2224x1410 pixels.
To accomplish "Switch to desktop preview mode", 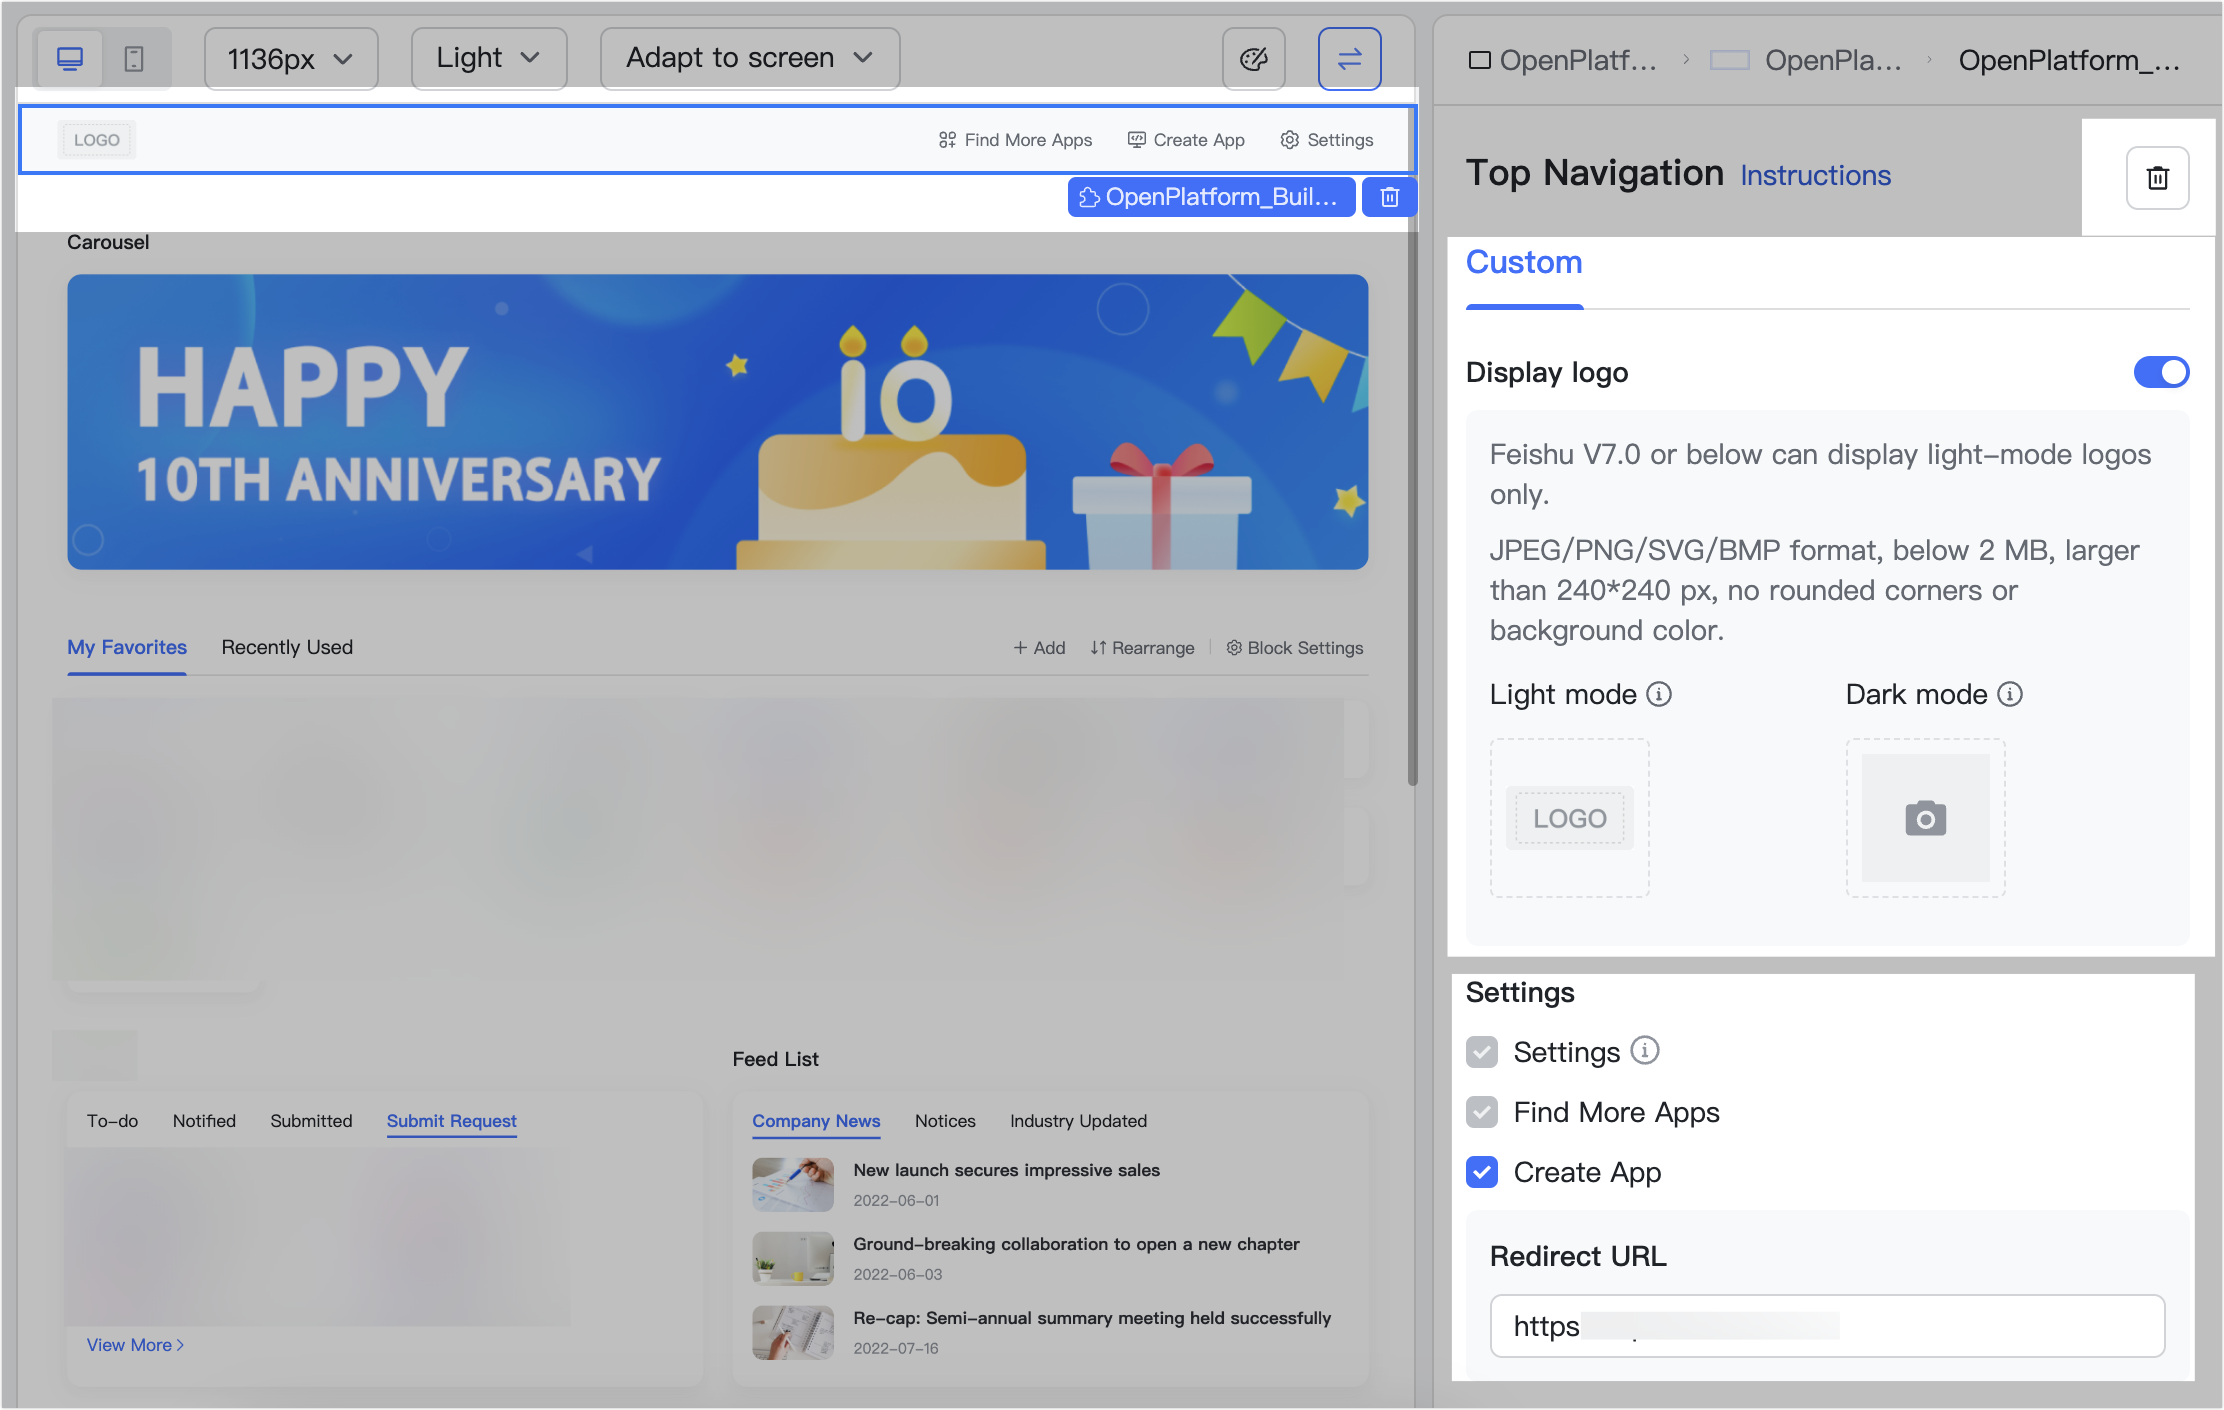I will [x=70, y=59].
